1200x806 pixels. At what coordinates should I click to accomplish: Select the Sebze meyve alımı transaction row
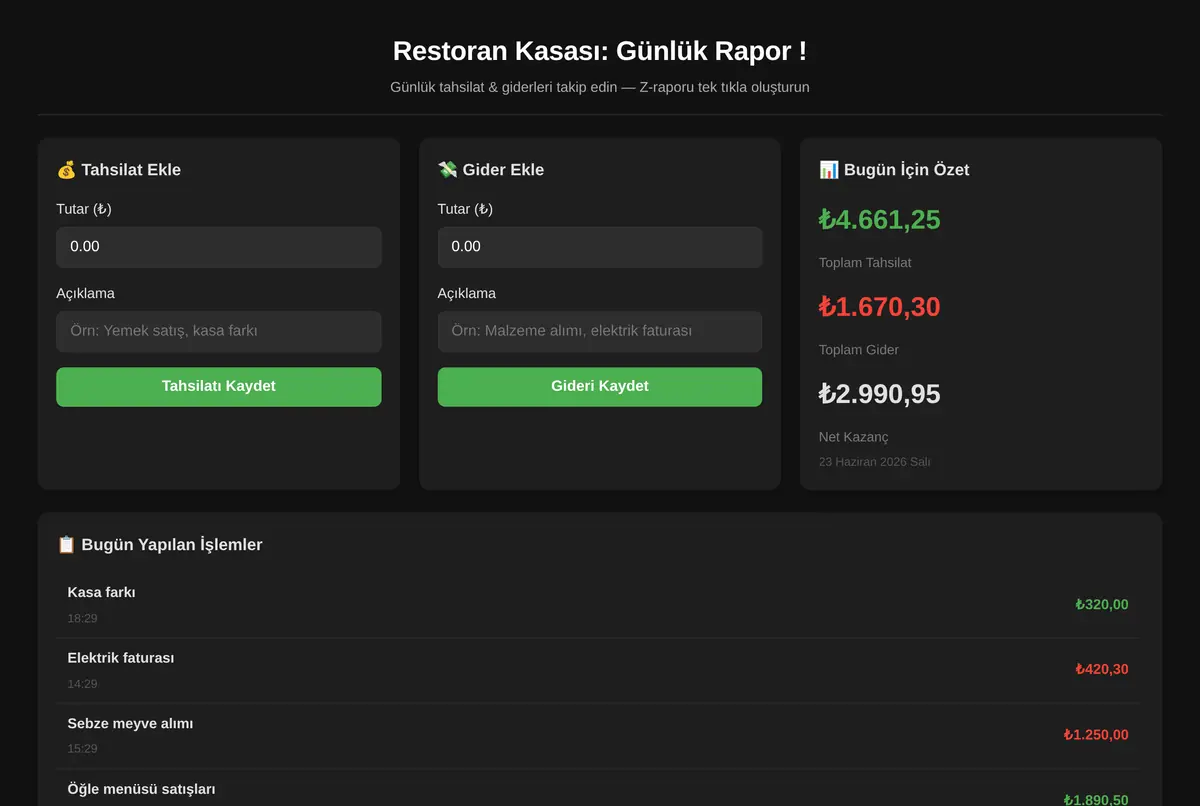tap(598, 736)
